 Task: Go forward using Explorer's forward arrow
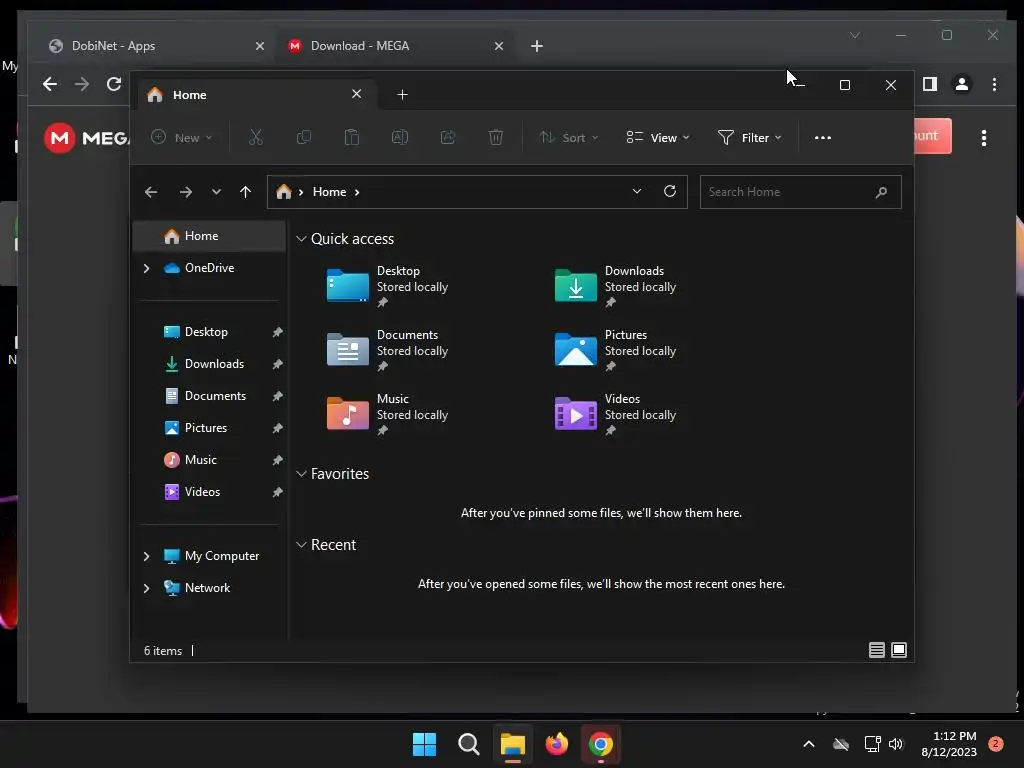185,192
